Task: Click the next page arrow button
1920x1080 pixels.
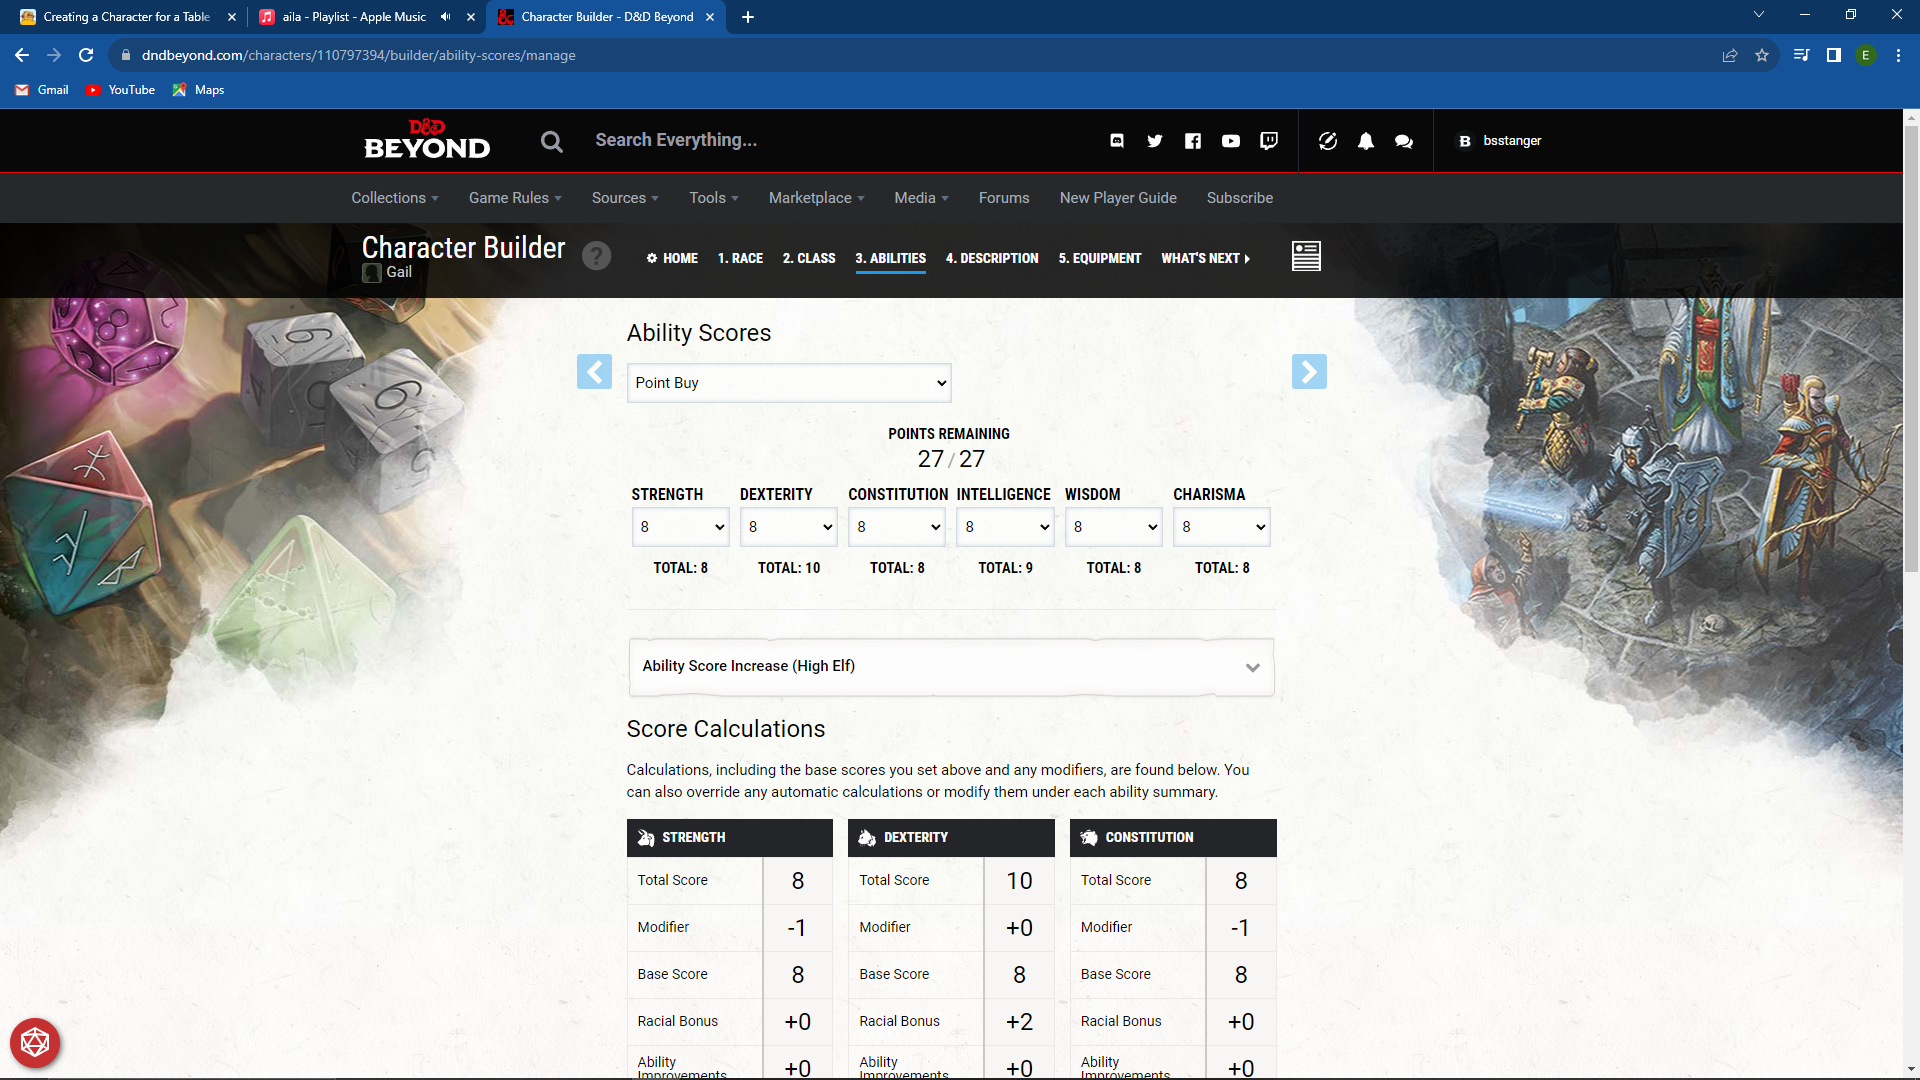Action: [1309, 372]
